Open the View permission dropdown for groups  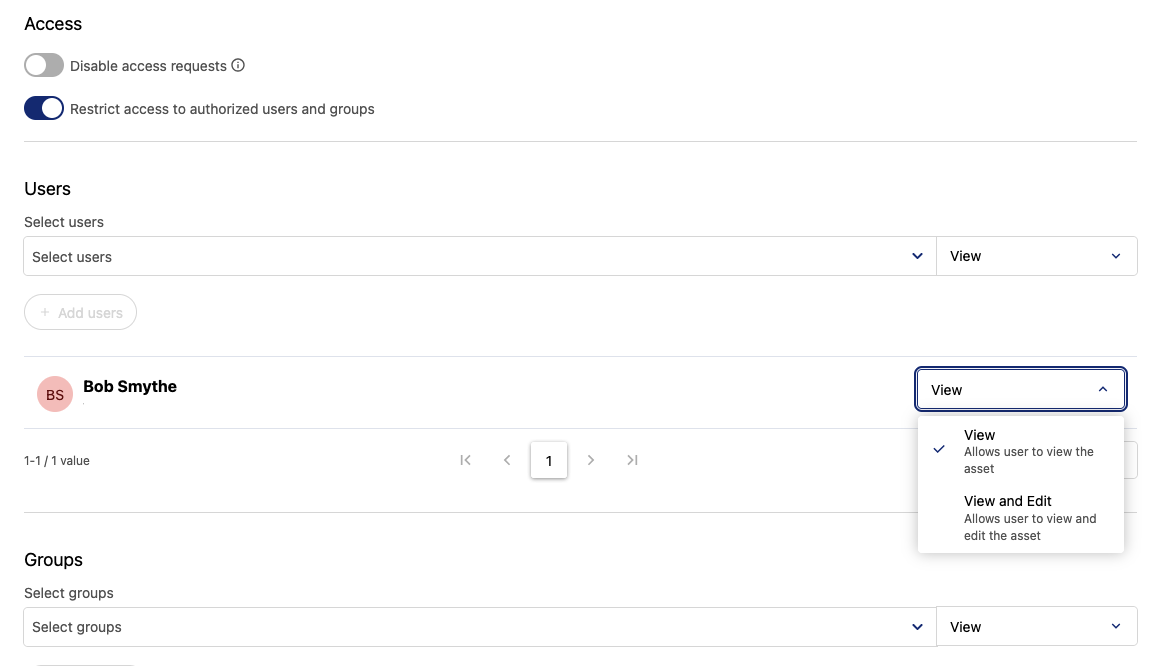pos(1036,627)
